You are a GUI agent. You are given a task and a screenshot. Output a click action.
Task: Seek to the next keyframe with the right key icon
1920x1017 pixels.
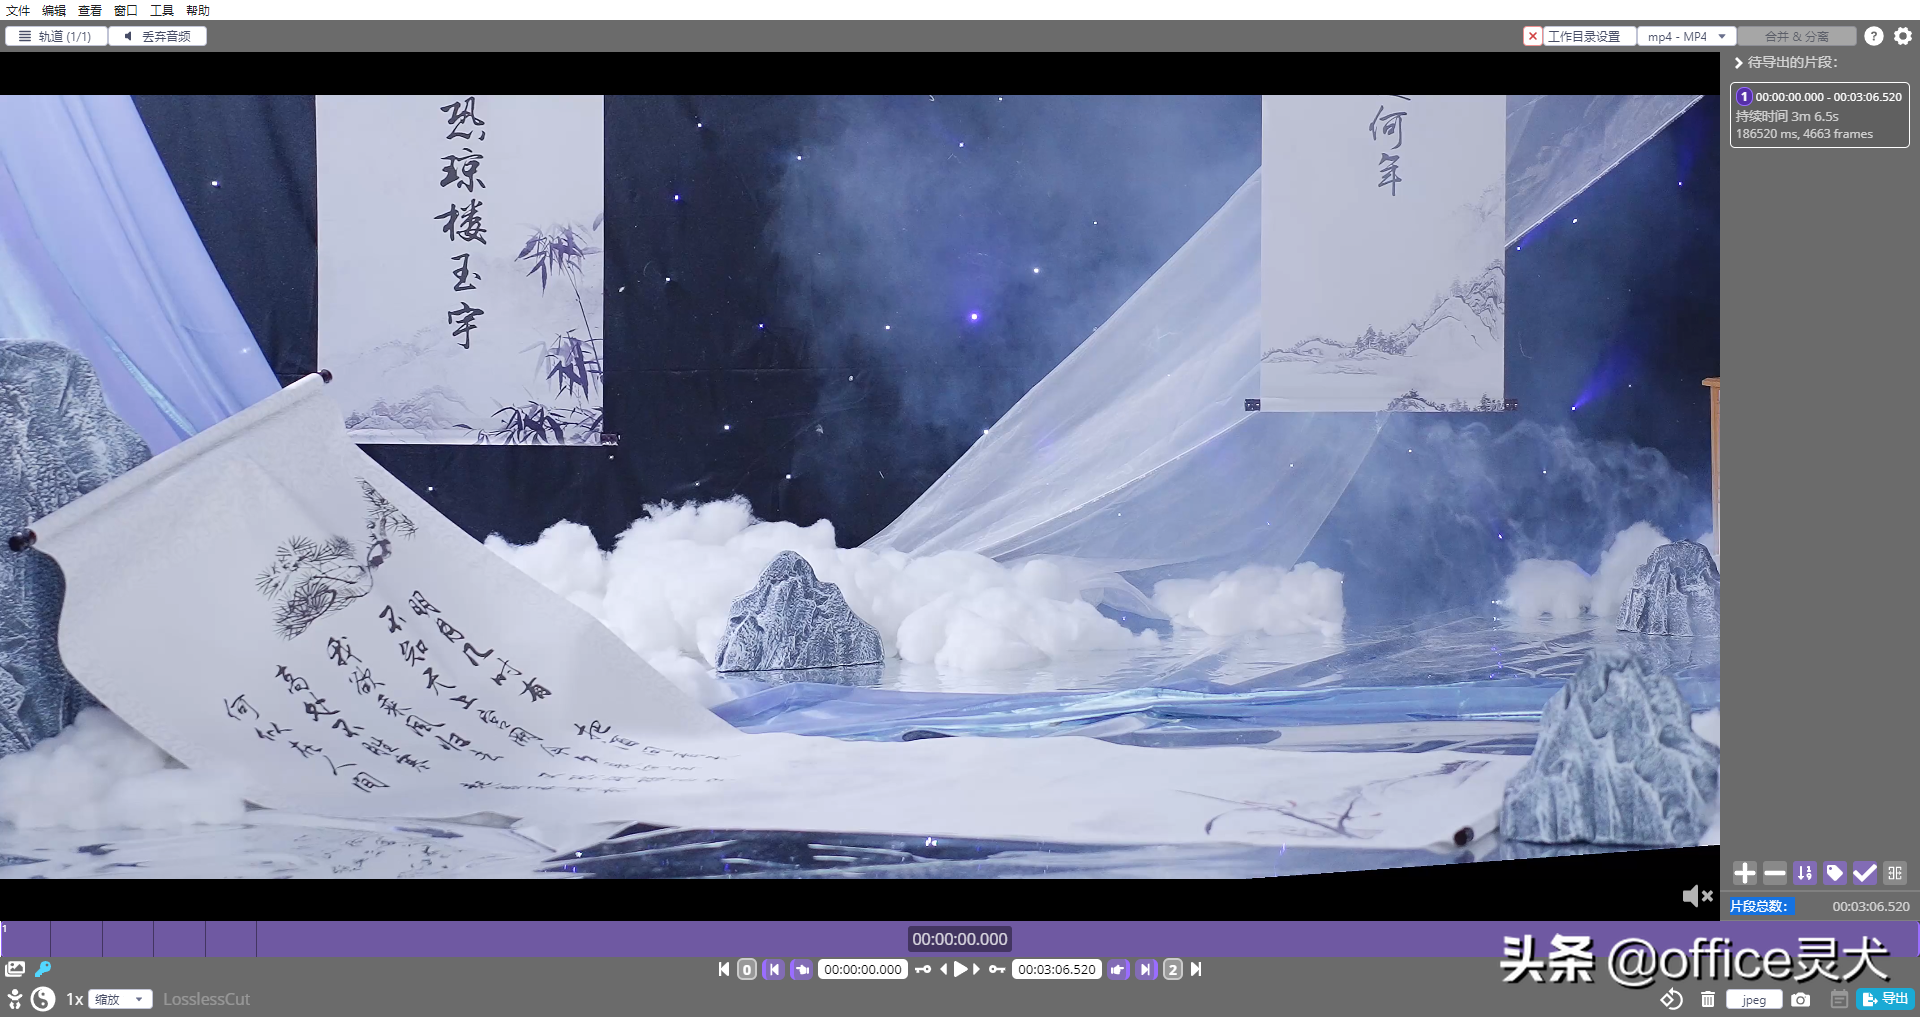tap(997, 969)
